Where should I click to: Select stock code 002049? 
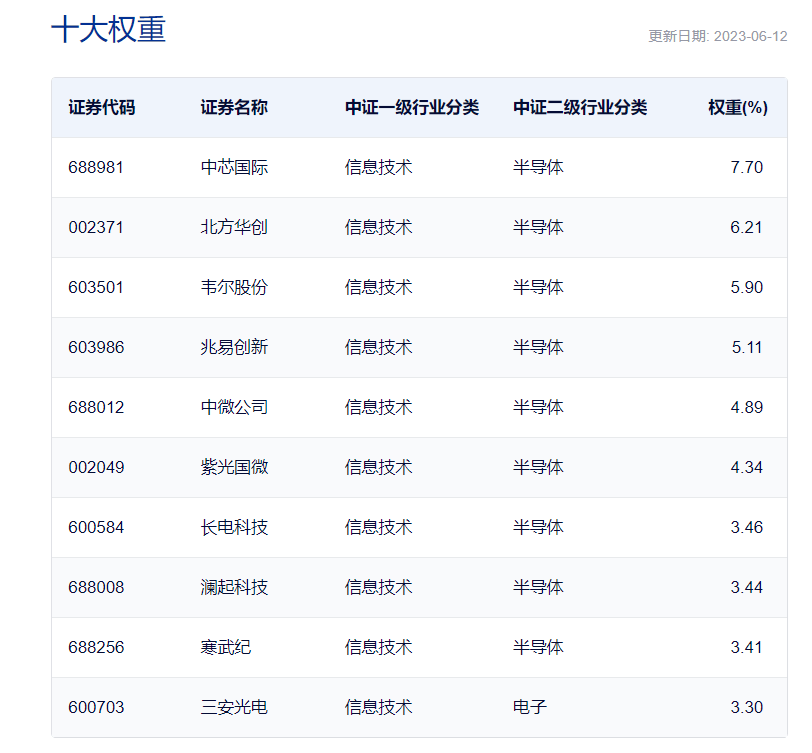coord(96,467)
